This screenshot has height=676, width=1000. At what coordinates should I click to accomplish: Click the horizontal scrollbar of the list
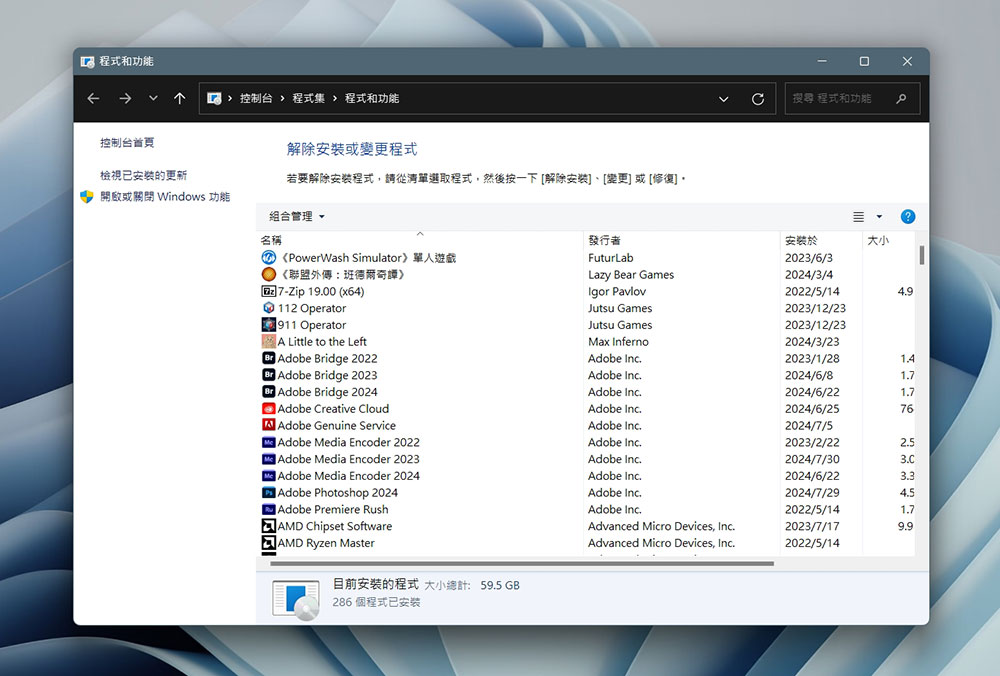(x=522, y=564)
